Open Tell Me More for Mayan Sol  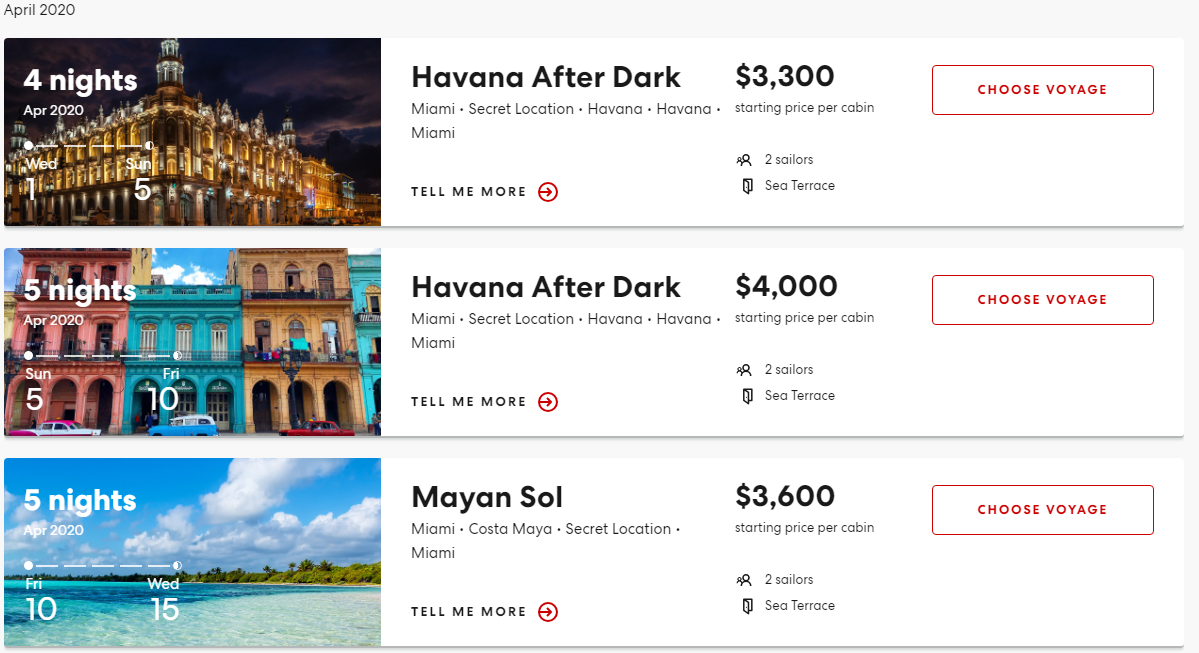tap(469, 612)
